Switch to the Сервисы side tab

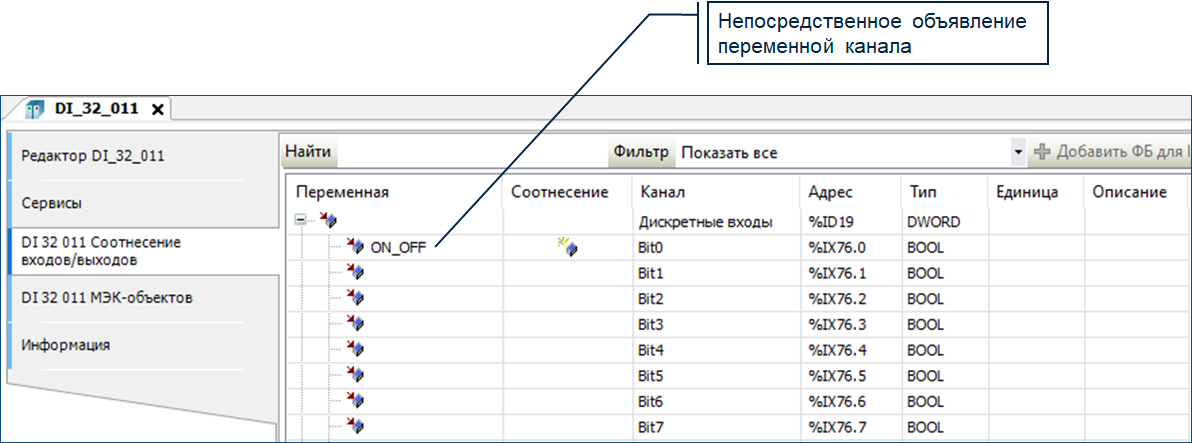tap(52, 203)
